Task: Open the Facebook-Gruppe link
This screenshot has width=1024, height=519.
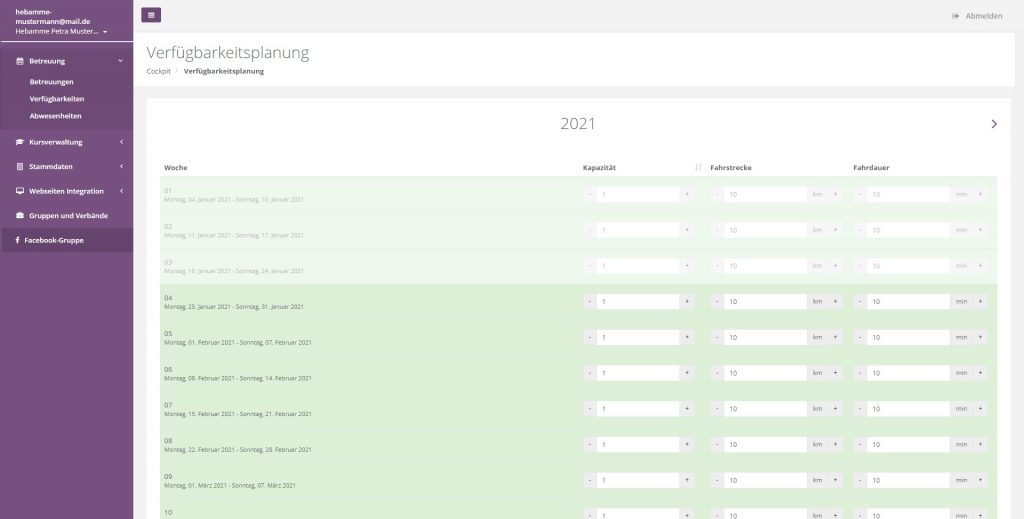Action: tap(54, 240)
